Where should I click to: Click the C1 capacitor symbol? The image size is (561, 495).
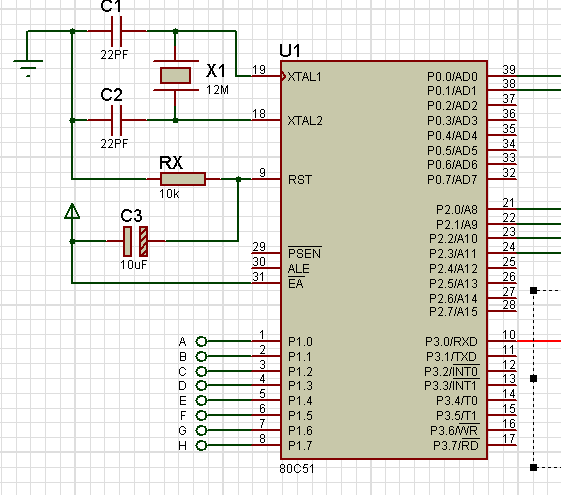coord(117,31)
